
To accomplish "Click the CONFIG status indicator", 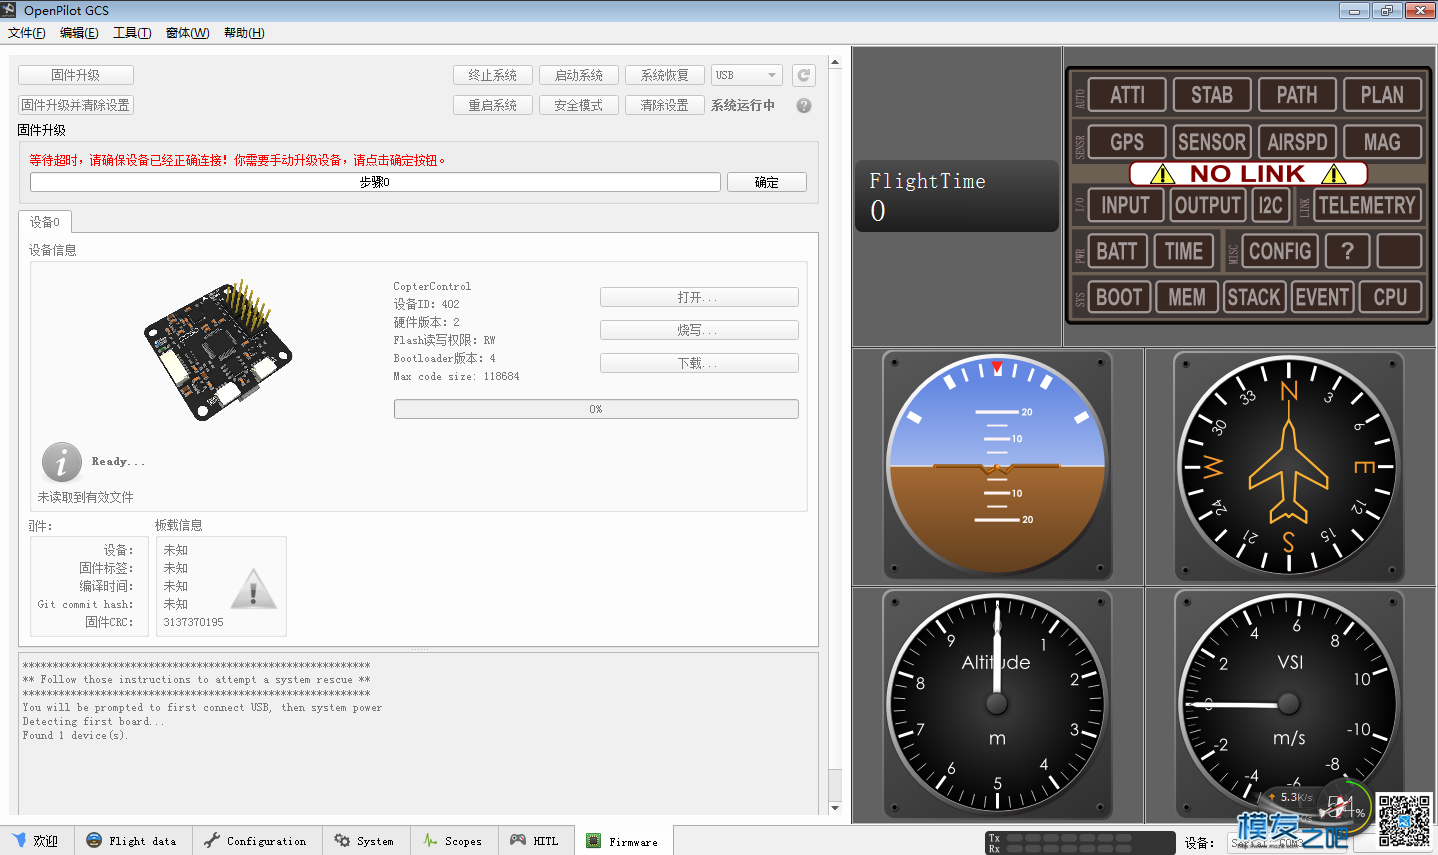I will pyautogui.click(x=1280, y=251).
